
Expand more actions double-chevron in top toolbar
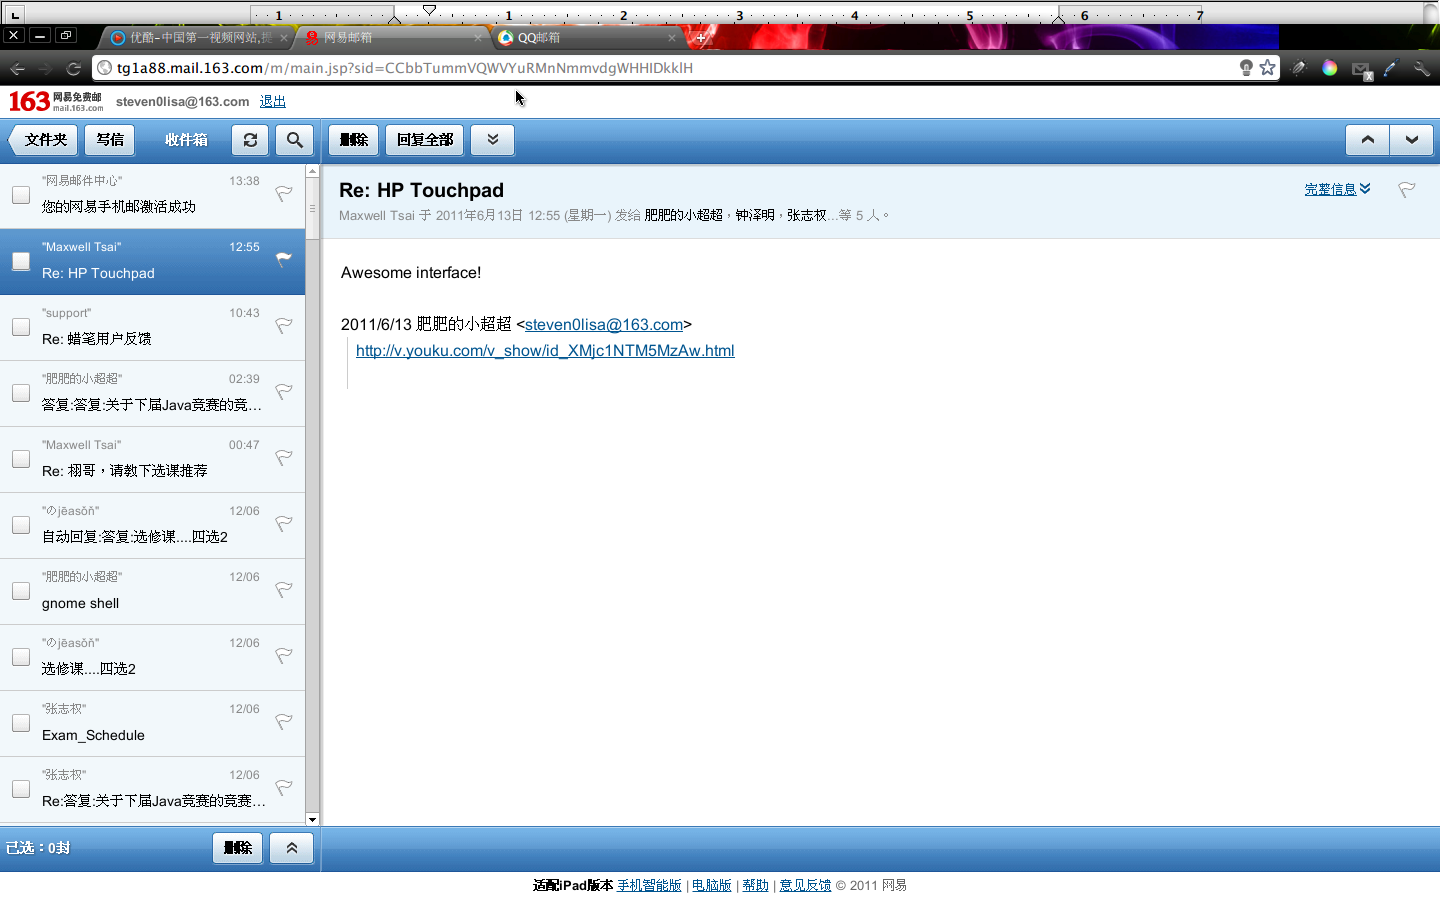[493, 140]
